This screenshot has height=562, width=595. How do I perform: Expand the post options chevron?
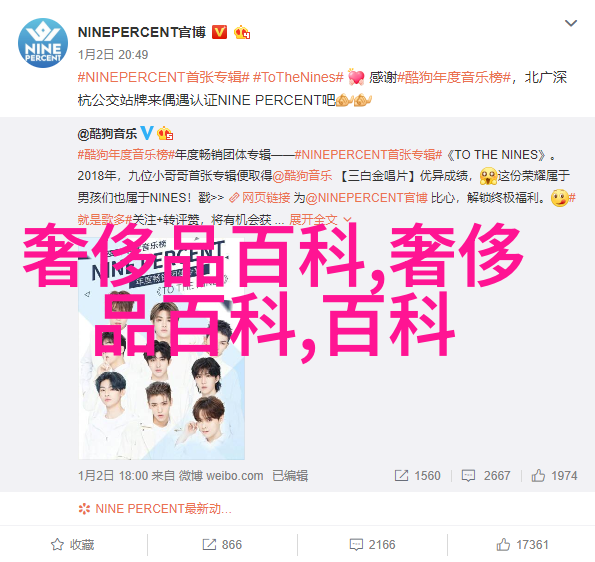click(571, 23)
